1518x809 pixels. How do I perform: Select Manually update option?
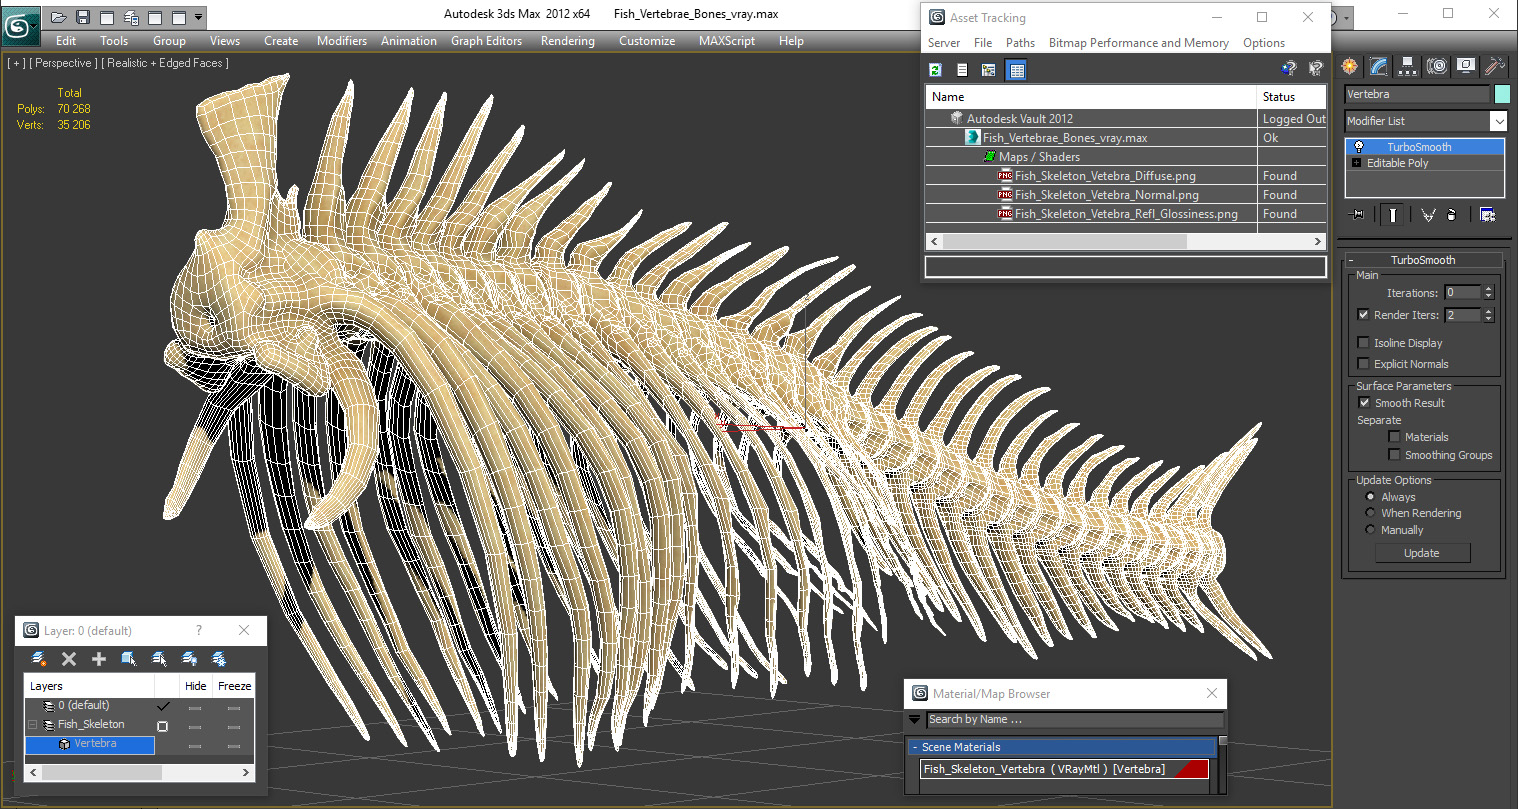pyautogui.click(x=1370, y=529)
